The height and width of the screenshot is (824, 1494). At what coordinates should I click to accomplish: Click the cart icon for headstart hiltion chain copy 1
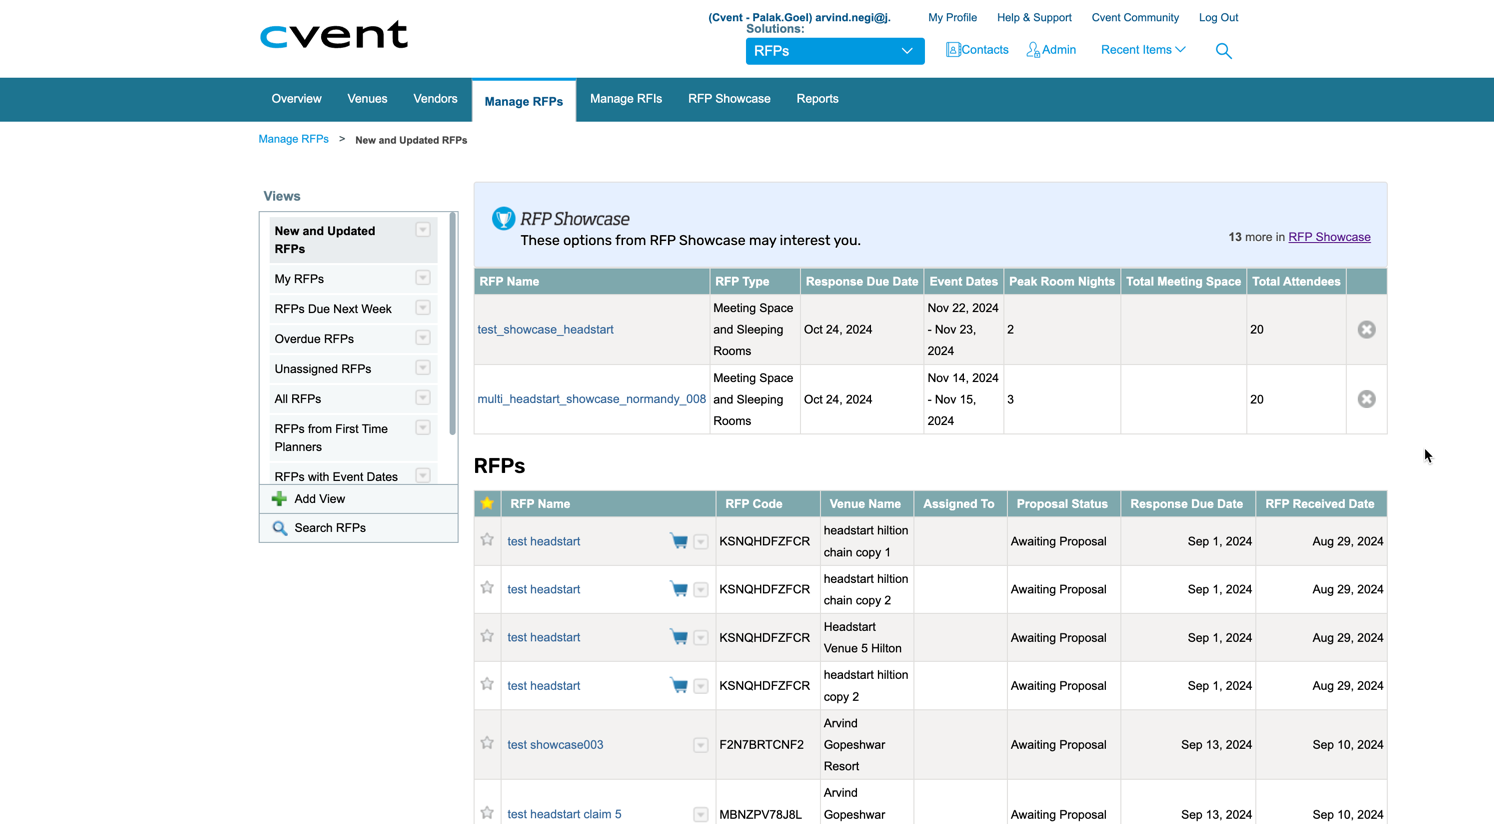(679, 542)
